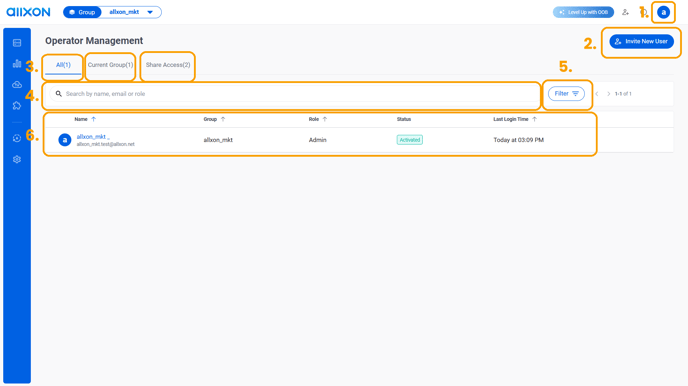Select the All(1) tab
The height and width of the screenshot is (386, 688).
pos(63,65)
